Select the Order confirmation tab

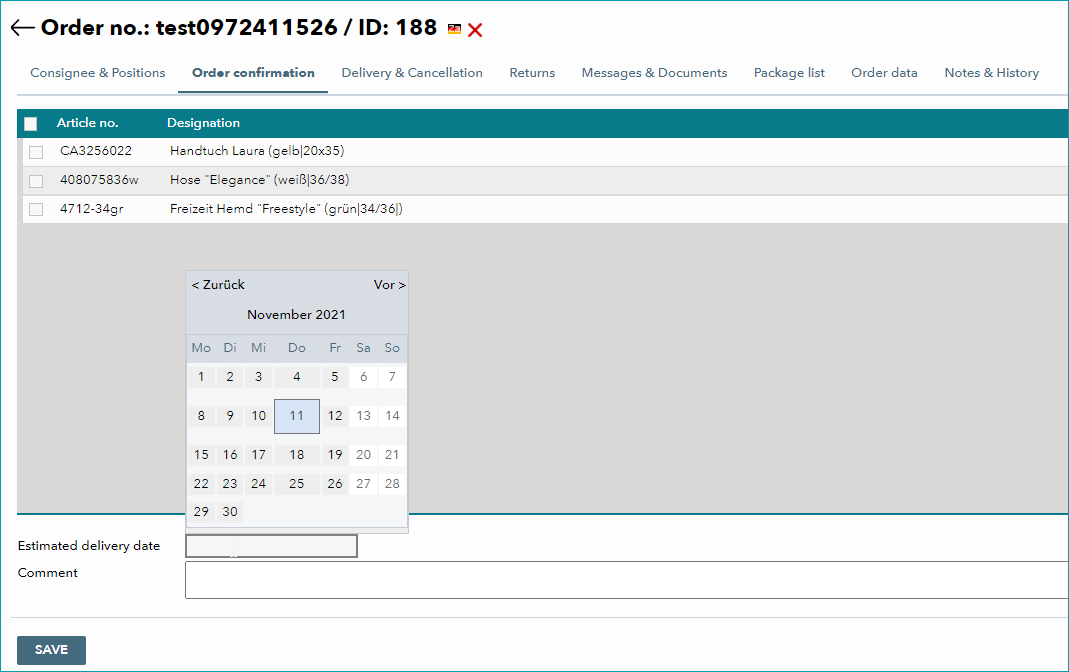pyautogui.click(x=253, y=73)
